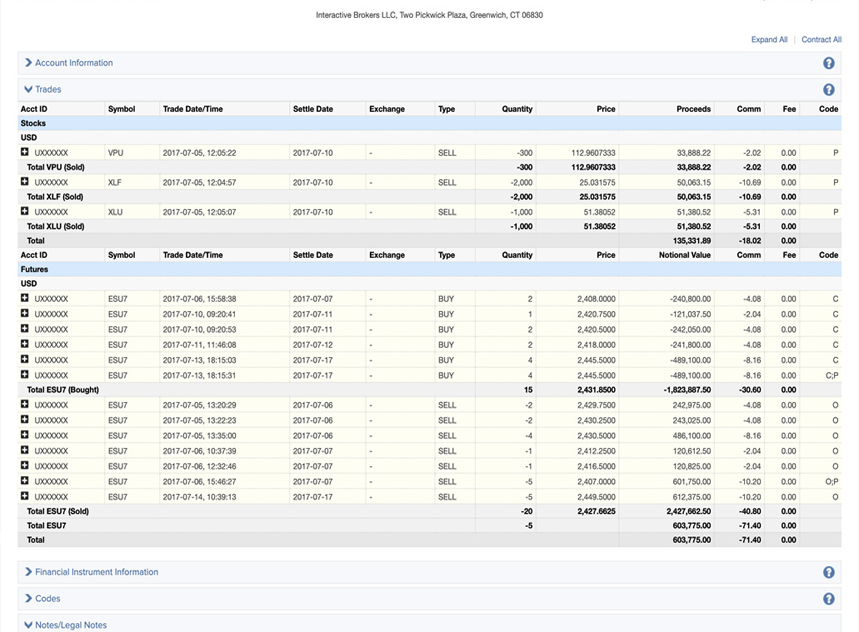The image size is (859, 632).
Task: Open help for Financial Instrument Information
Action: coord(828,573)
